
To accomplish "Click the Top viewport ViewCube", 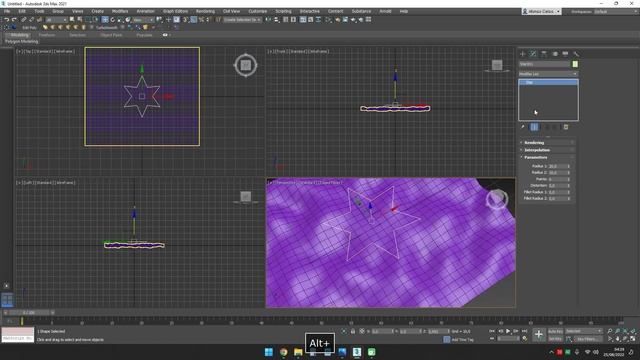I will tap(246, 65).
